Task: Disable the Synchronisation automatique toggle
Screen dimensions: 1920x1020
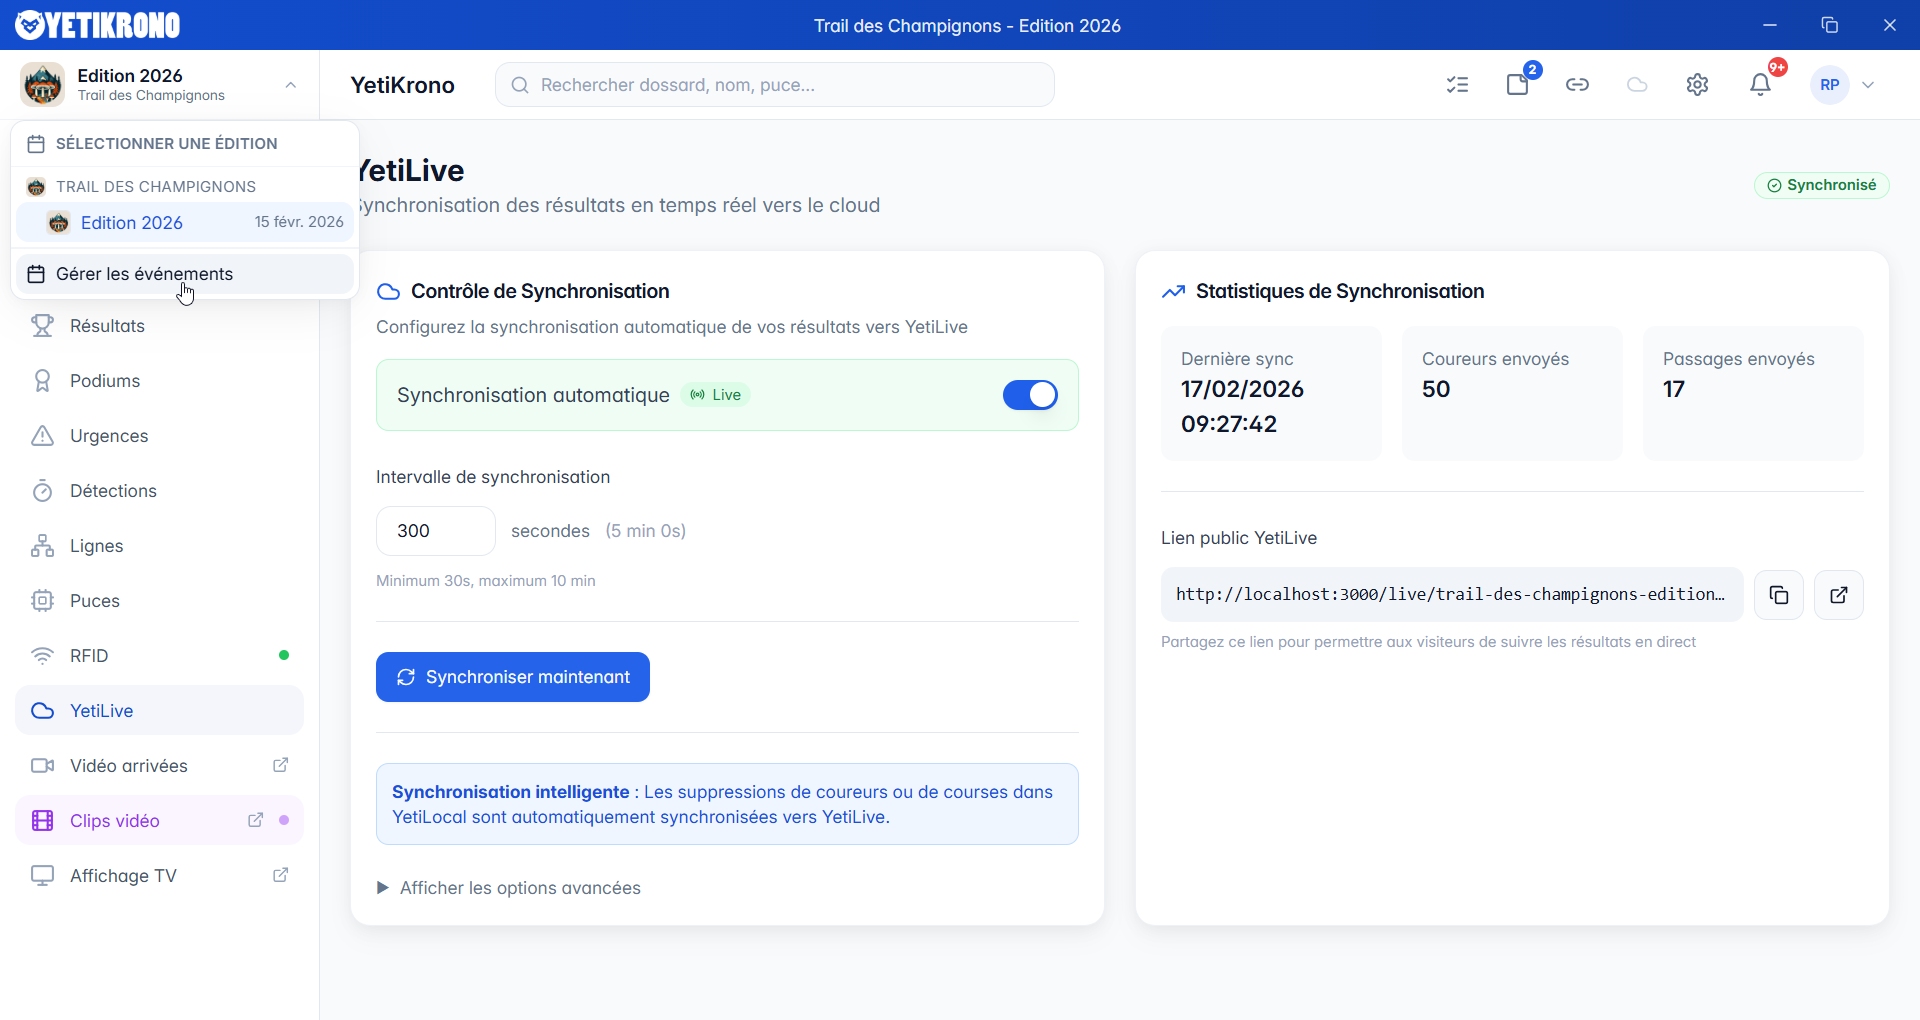Action: pos(1029,395)
